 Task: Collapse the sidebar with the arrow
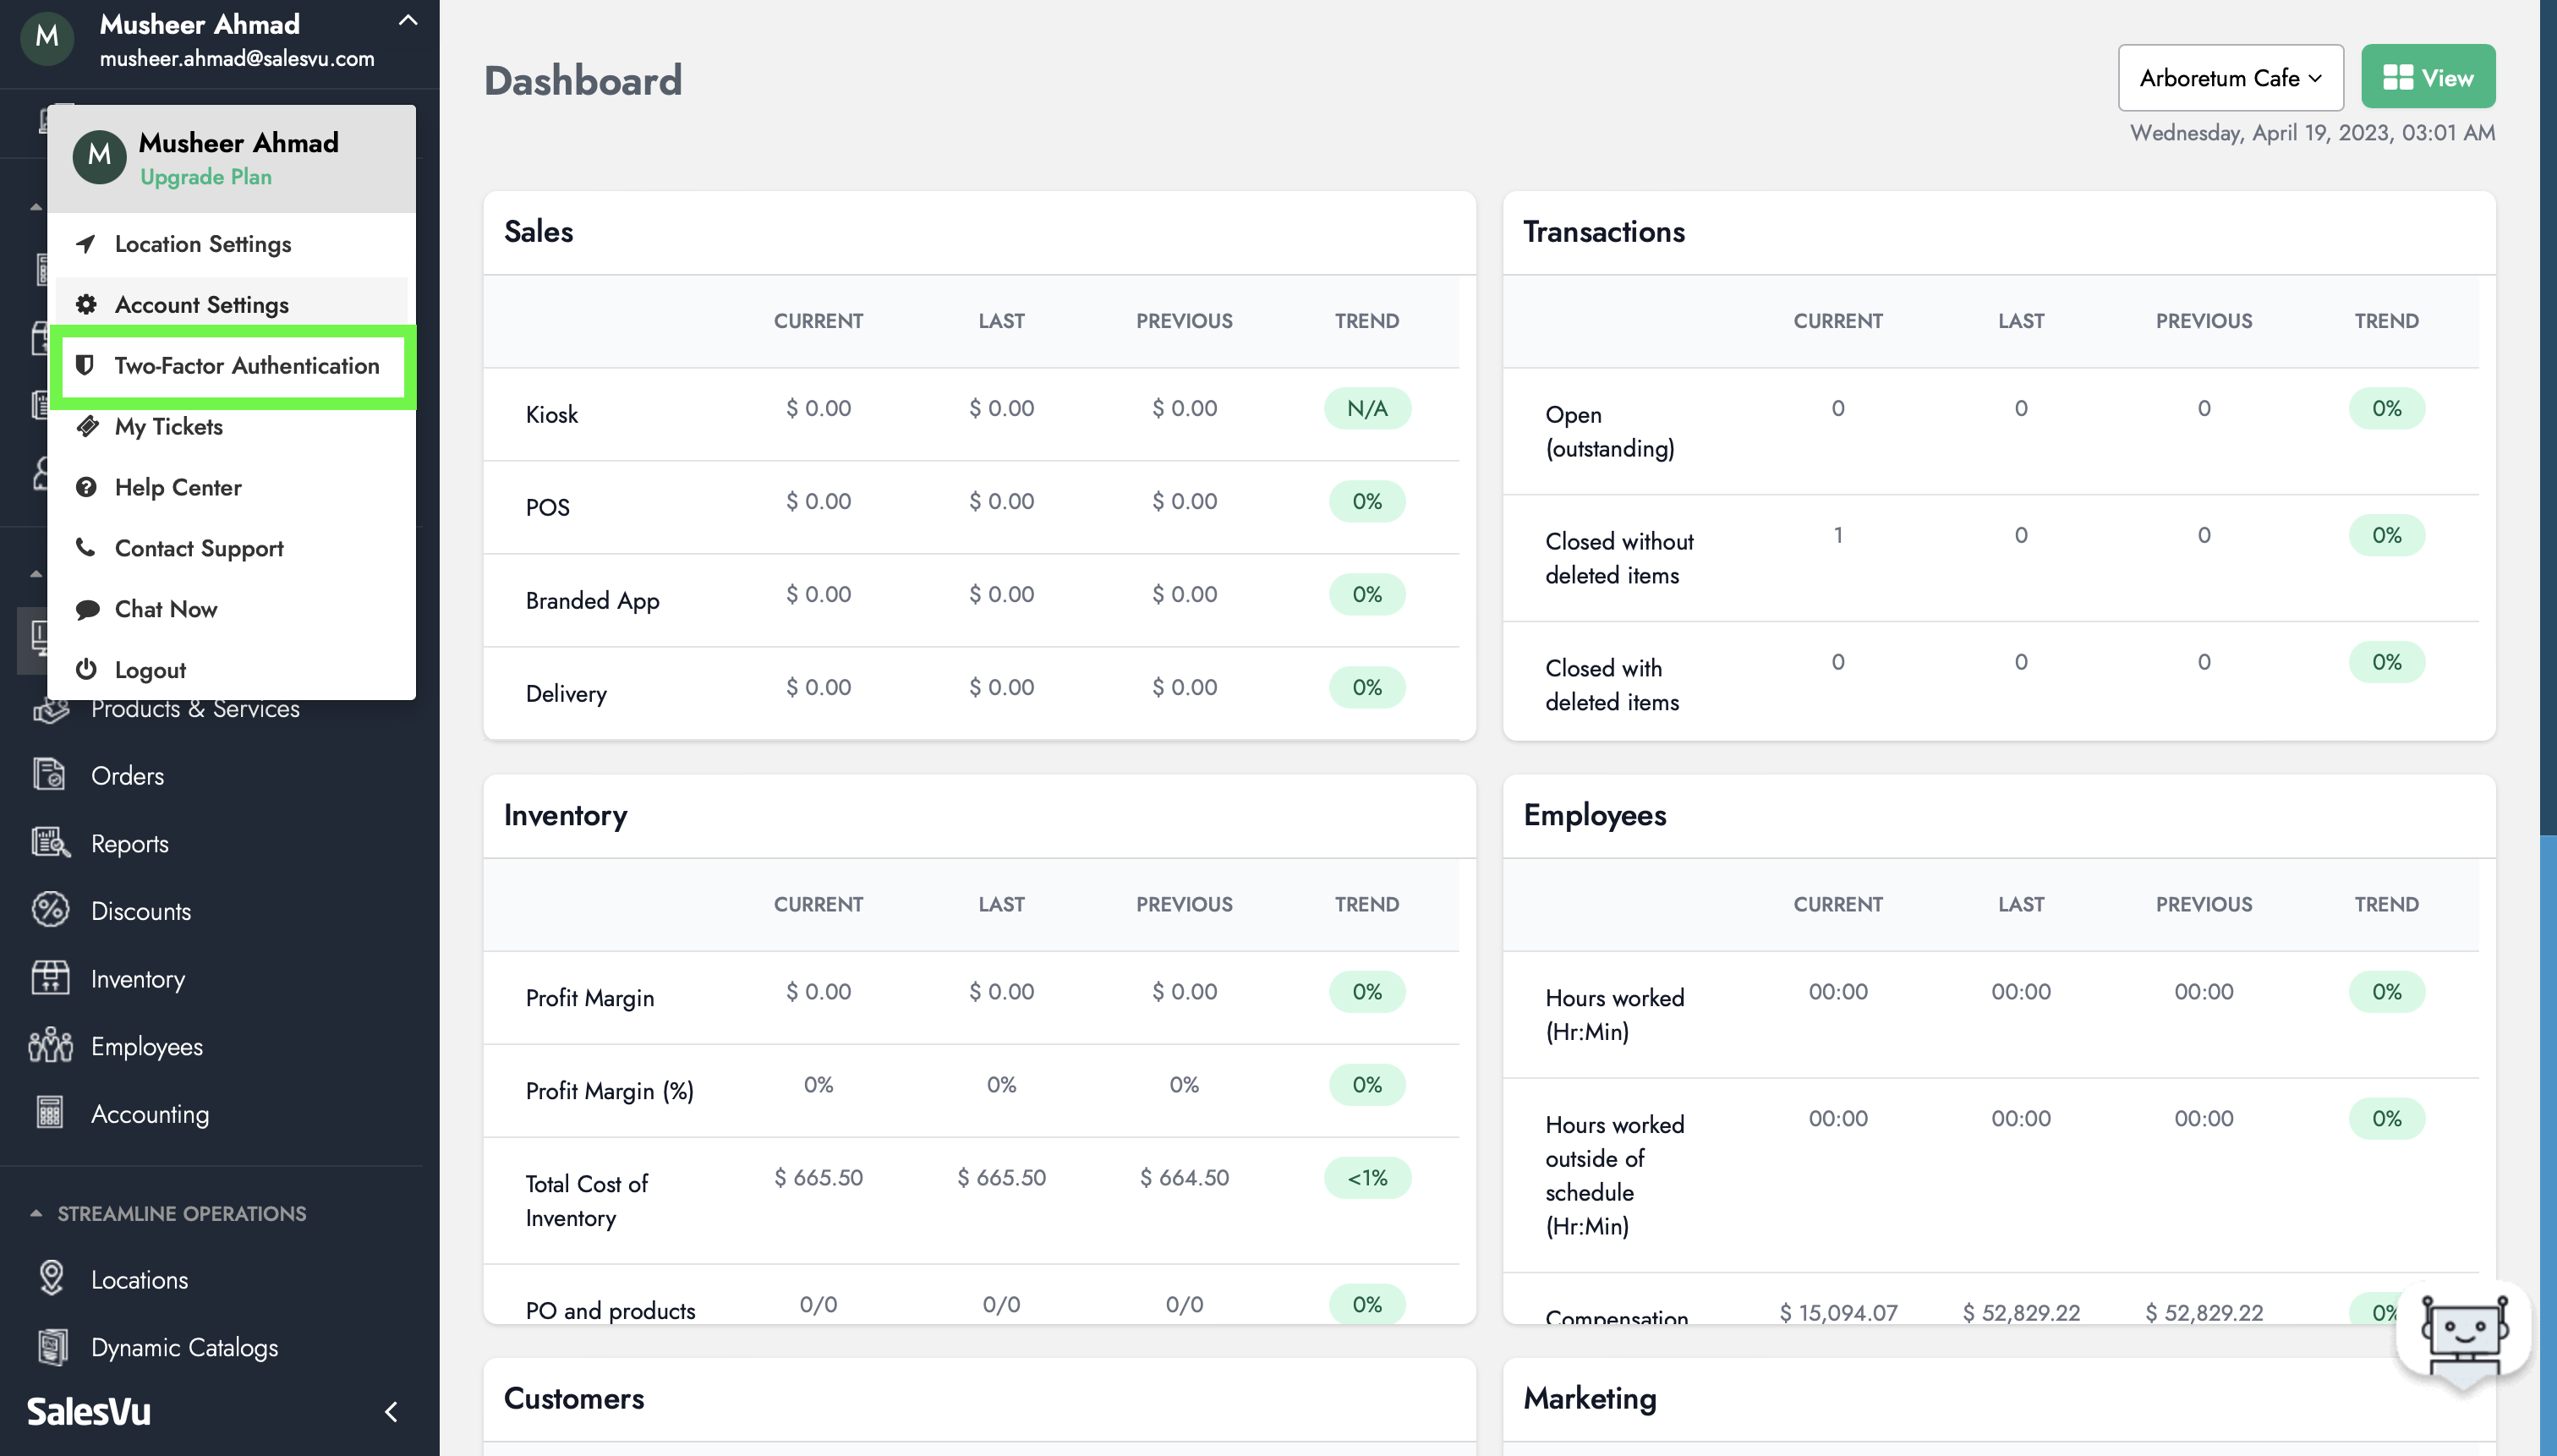coord(391,1411)
